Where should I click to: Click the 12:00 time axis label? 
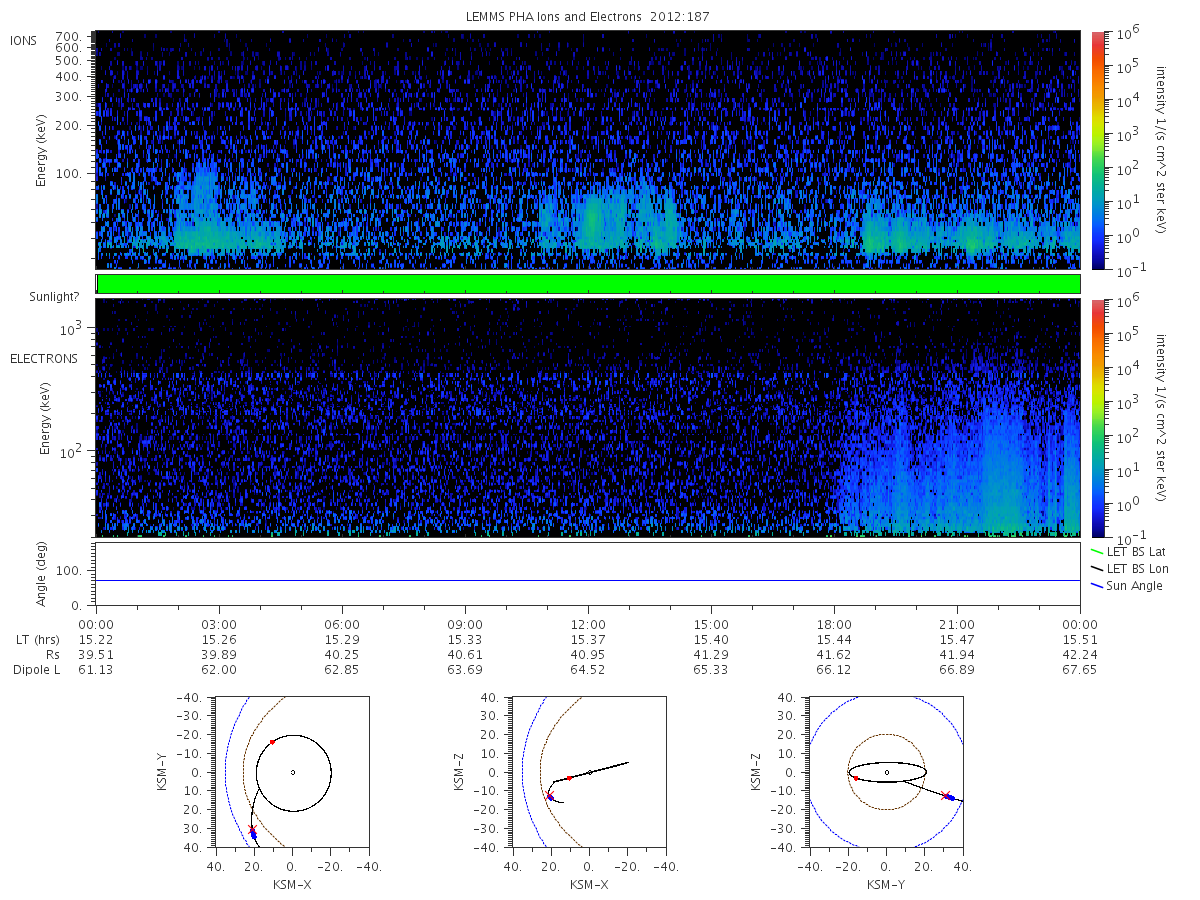coord(588,623)
